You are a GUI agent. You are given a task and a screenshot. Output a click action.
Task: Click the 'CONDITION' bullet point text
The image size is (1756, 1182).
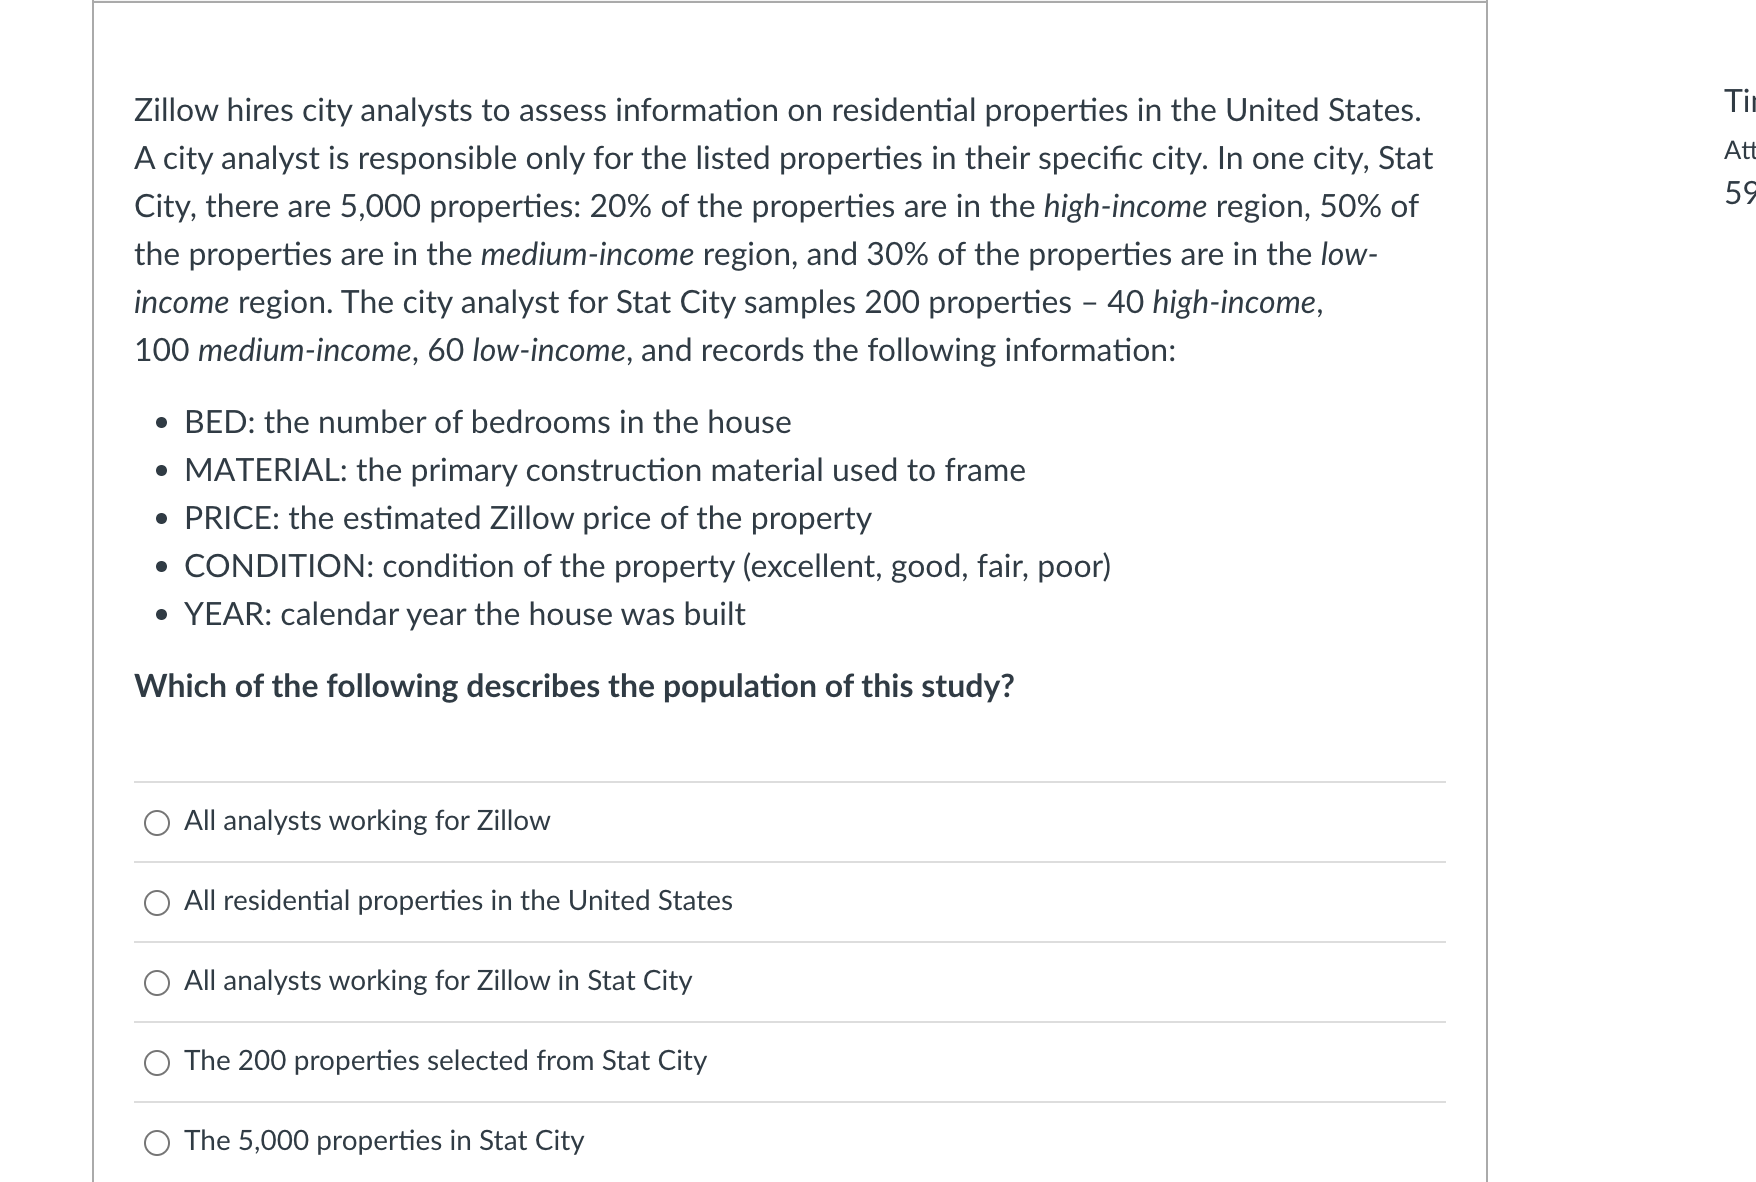click(647, 566)
